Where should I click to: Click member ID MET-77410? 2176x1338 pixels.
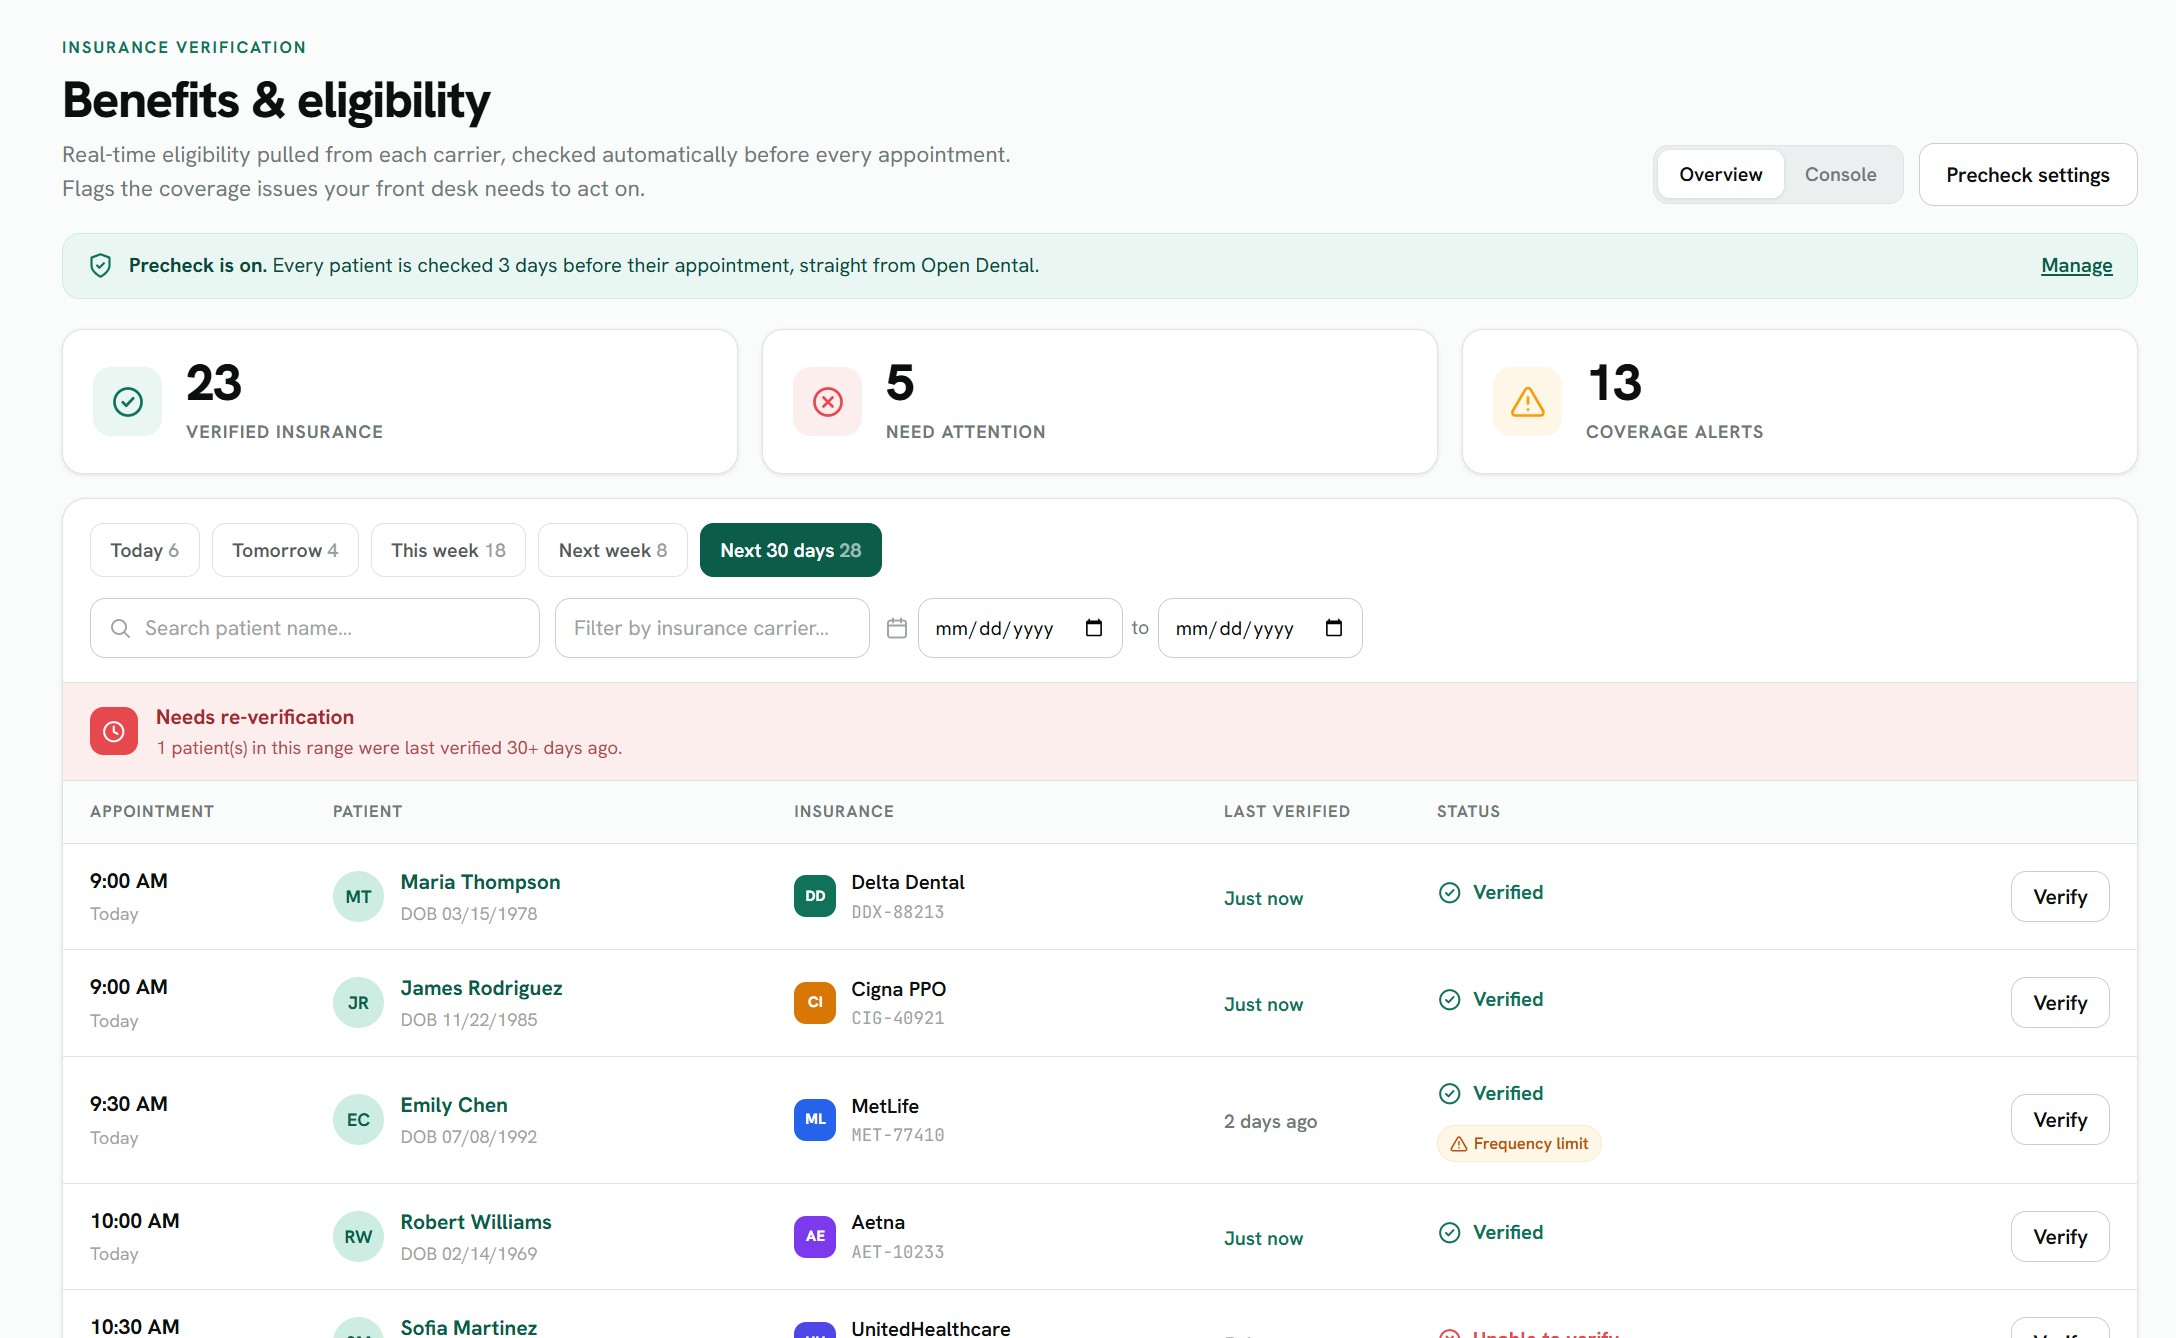898,1135
